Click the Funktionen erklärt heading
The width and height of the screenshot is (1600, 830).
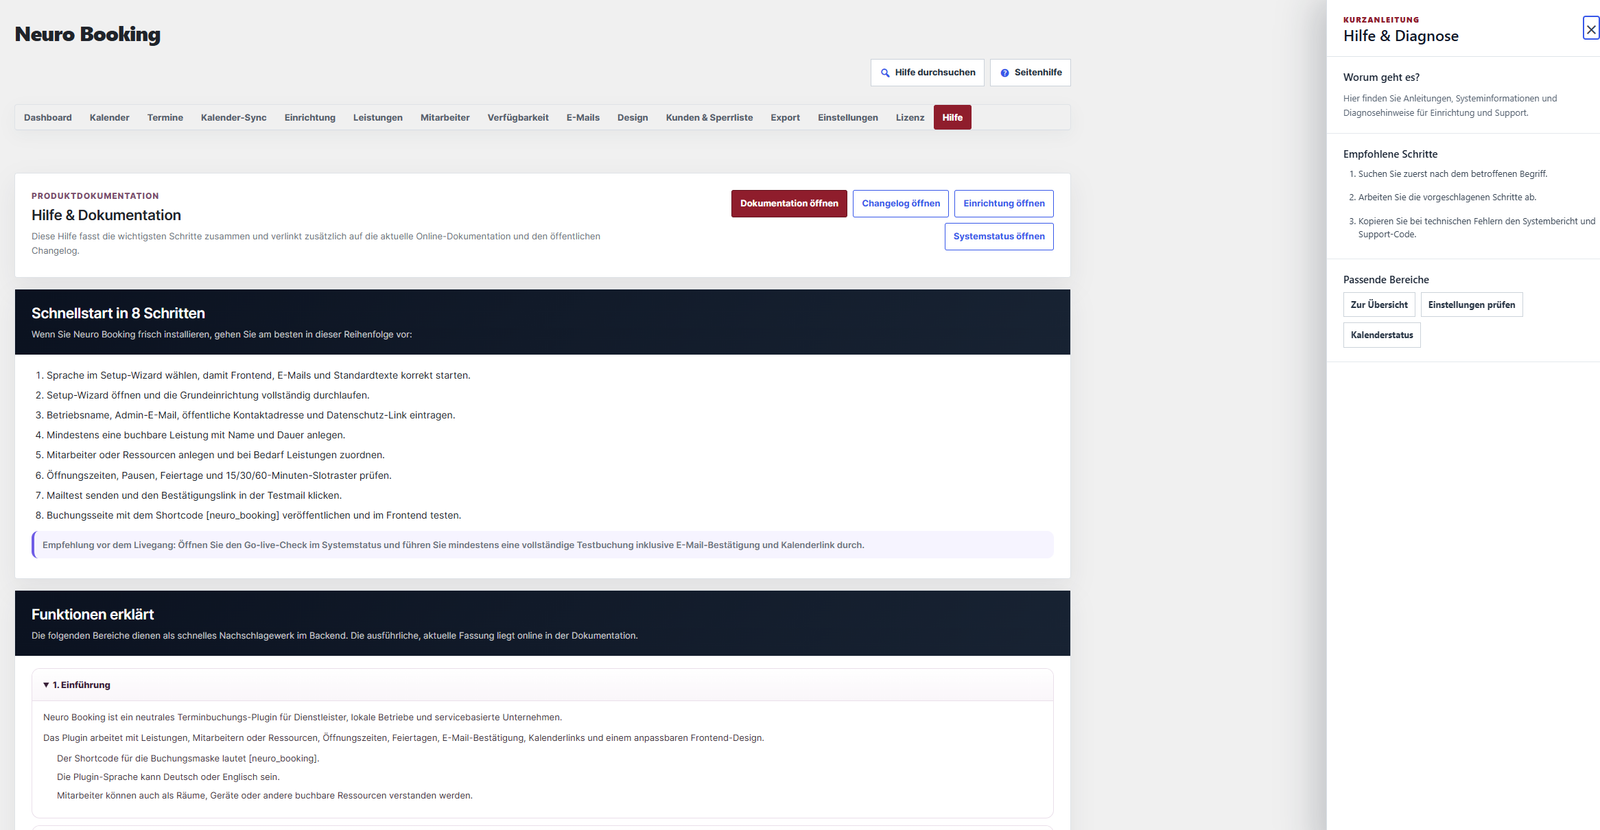[x=93, y=614]
